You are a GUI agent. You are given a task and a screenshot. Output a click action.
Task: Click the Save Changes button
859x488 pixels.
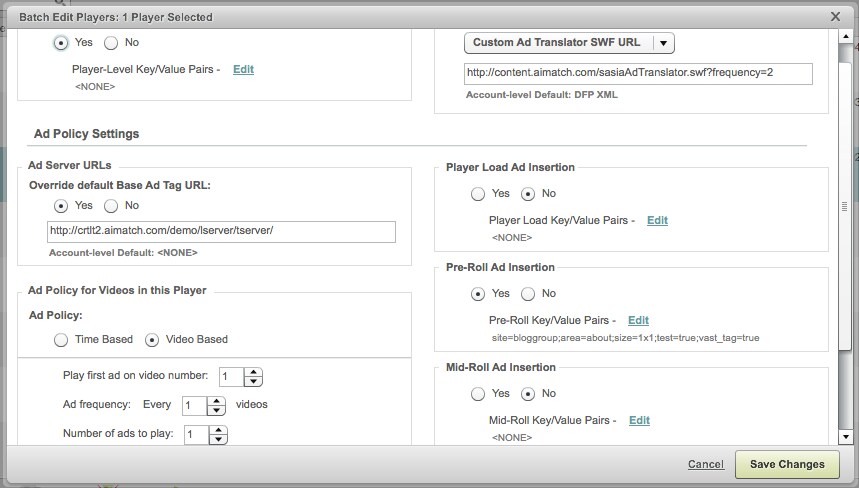(x=786, y=464)
